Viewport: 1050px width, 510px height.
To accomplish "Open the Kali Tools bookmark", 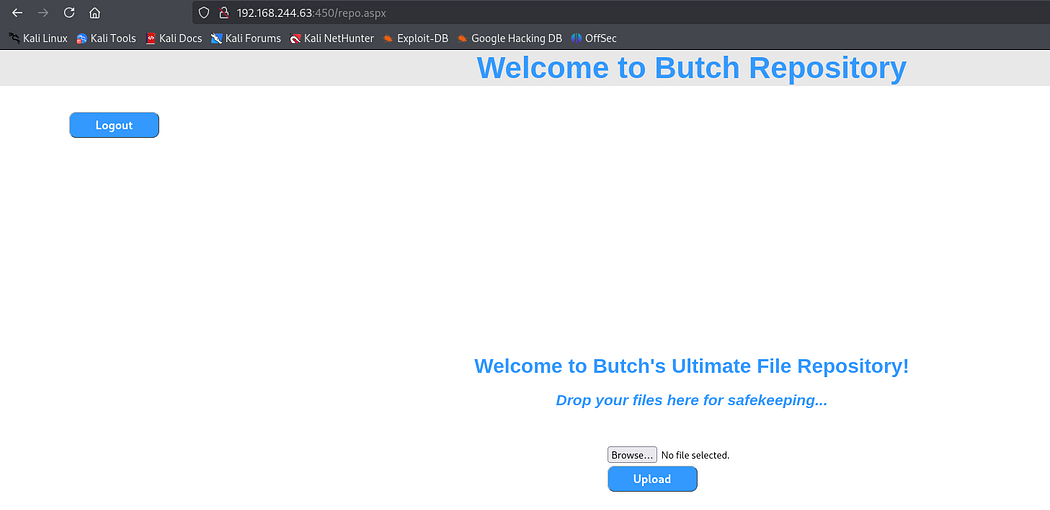I will pos(106,38).
